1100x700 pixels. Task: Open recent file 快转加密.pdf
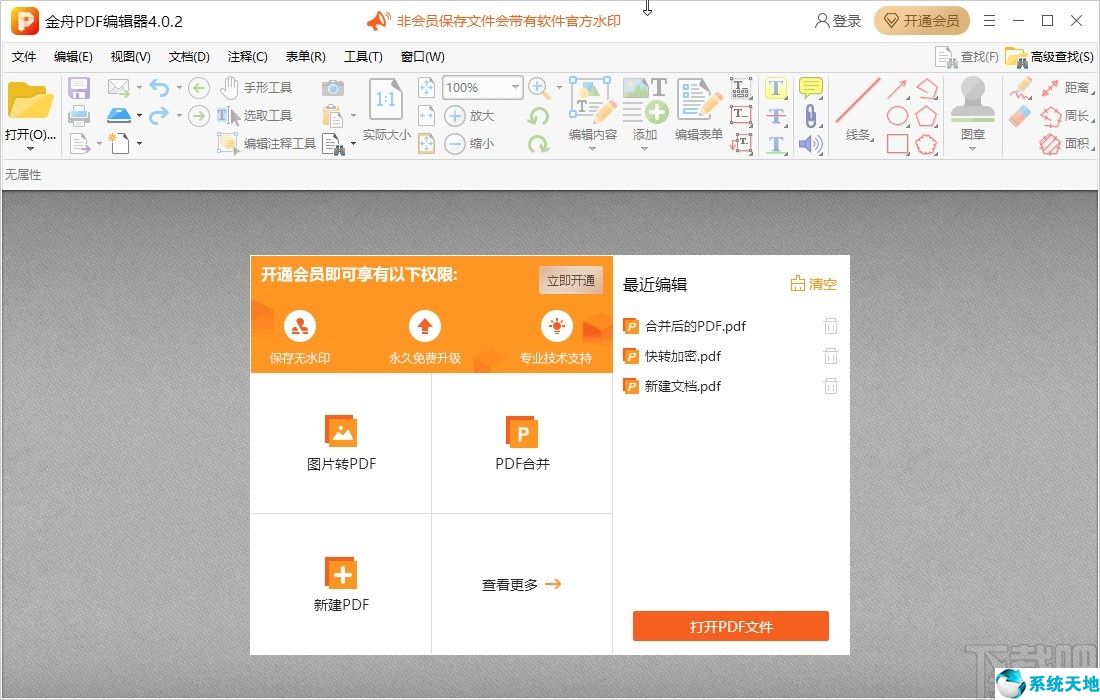click(x=683, y=355)
